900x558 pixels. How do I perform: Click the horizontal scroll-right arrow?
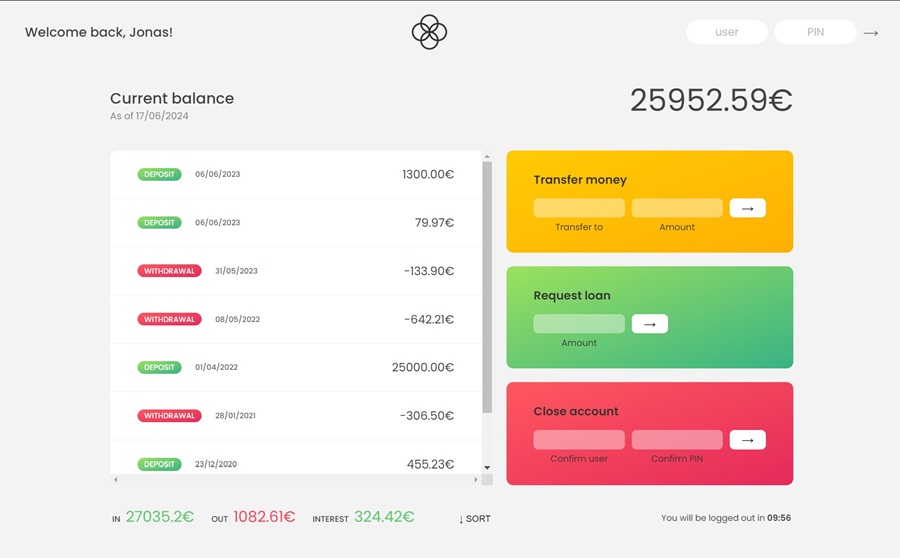(476, 479)
